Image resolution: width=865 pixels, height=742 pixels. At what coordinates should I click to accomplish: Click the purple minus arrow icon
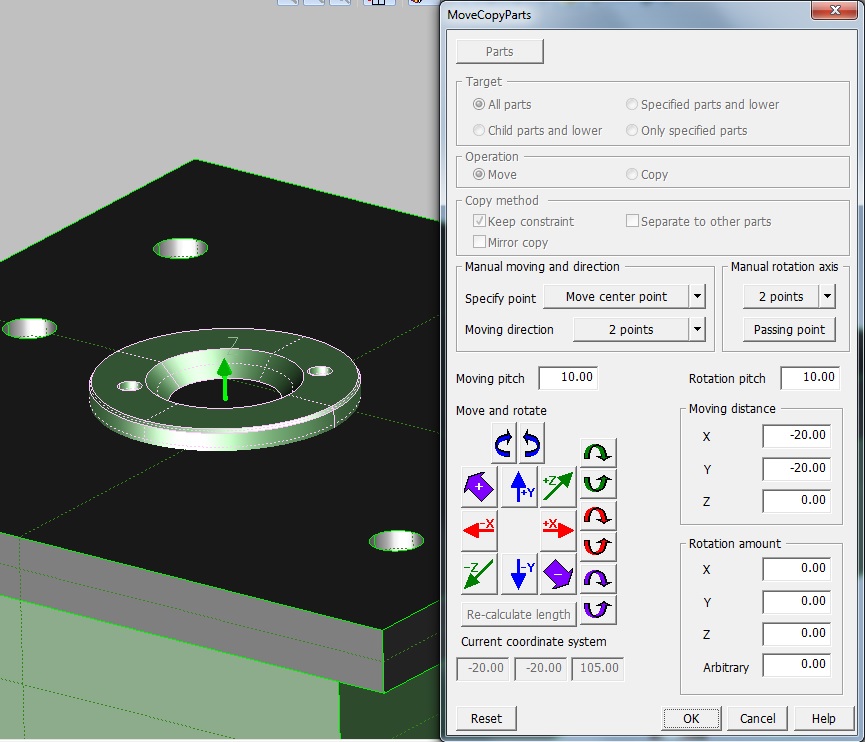pyautogui.click(x=559, y=573)
